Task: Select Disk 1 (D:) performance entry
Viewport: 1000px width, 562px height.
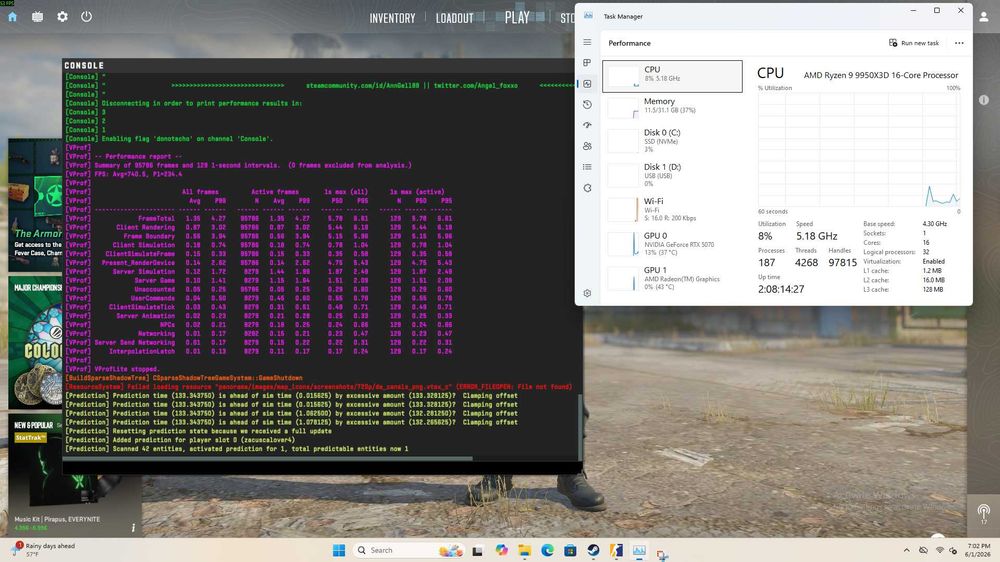Action: tap(672, 175)
